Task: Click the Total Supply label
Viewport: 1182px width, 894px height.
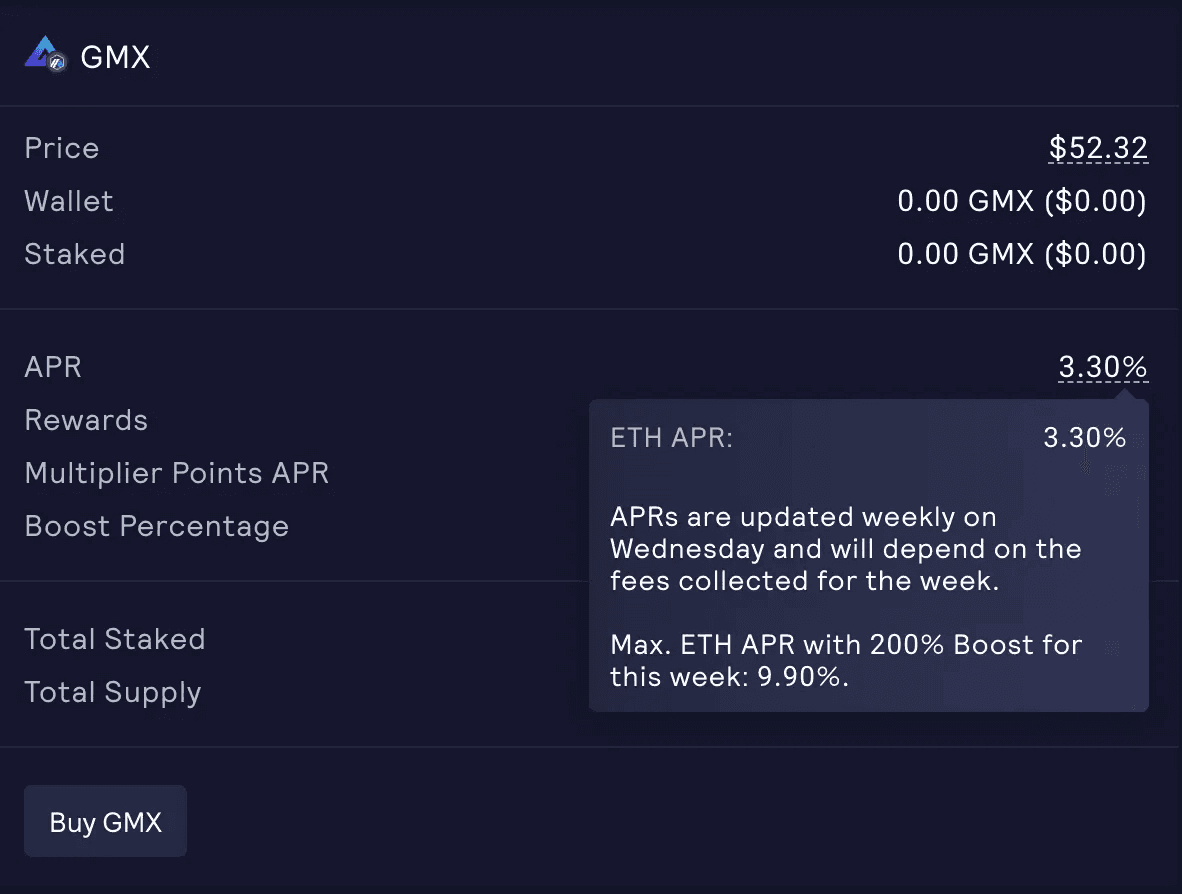Action: 113,692
